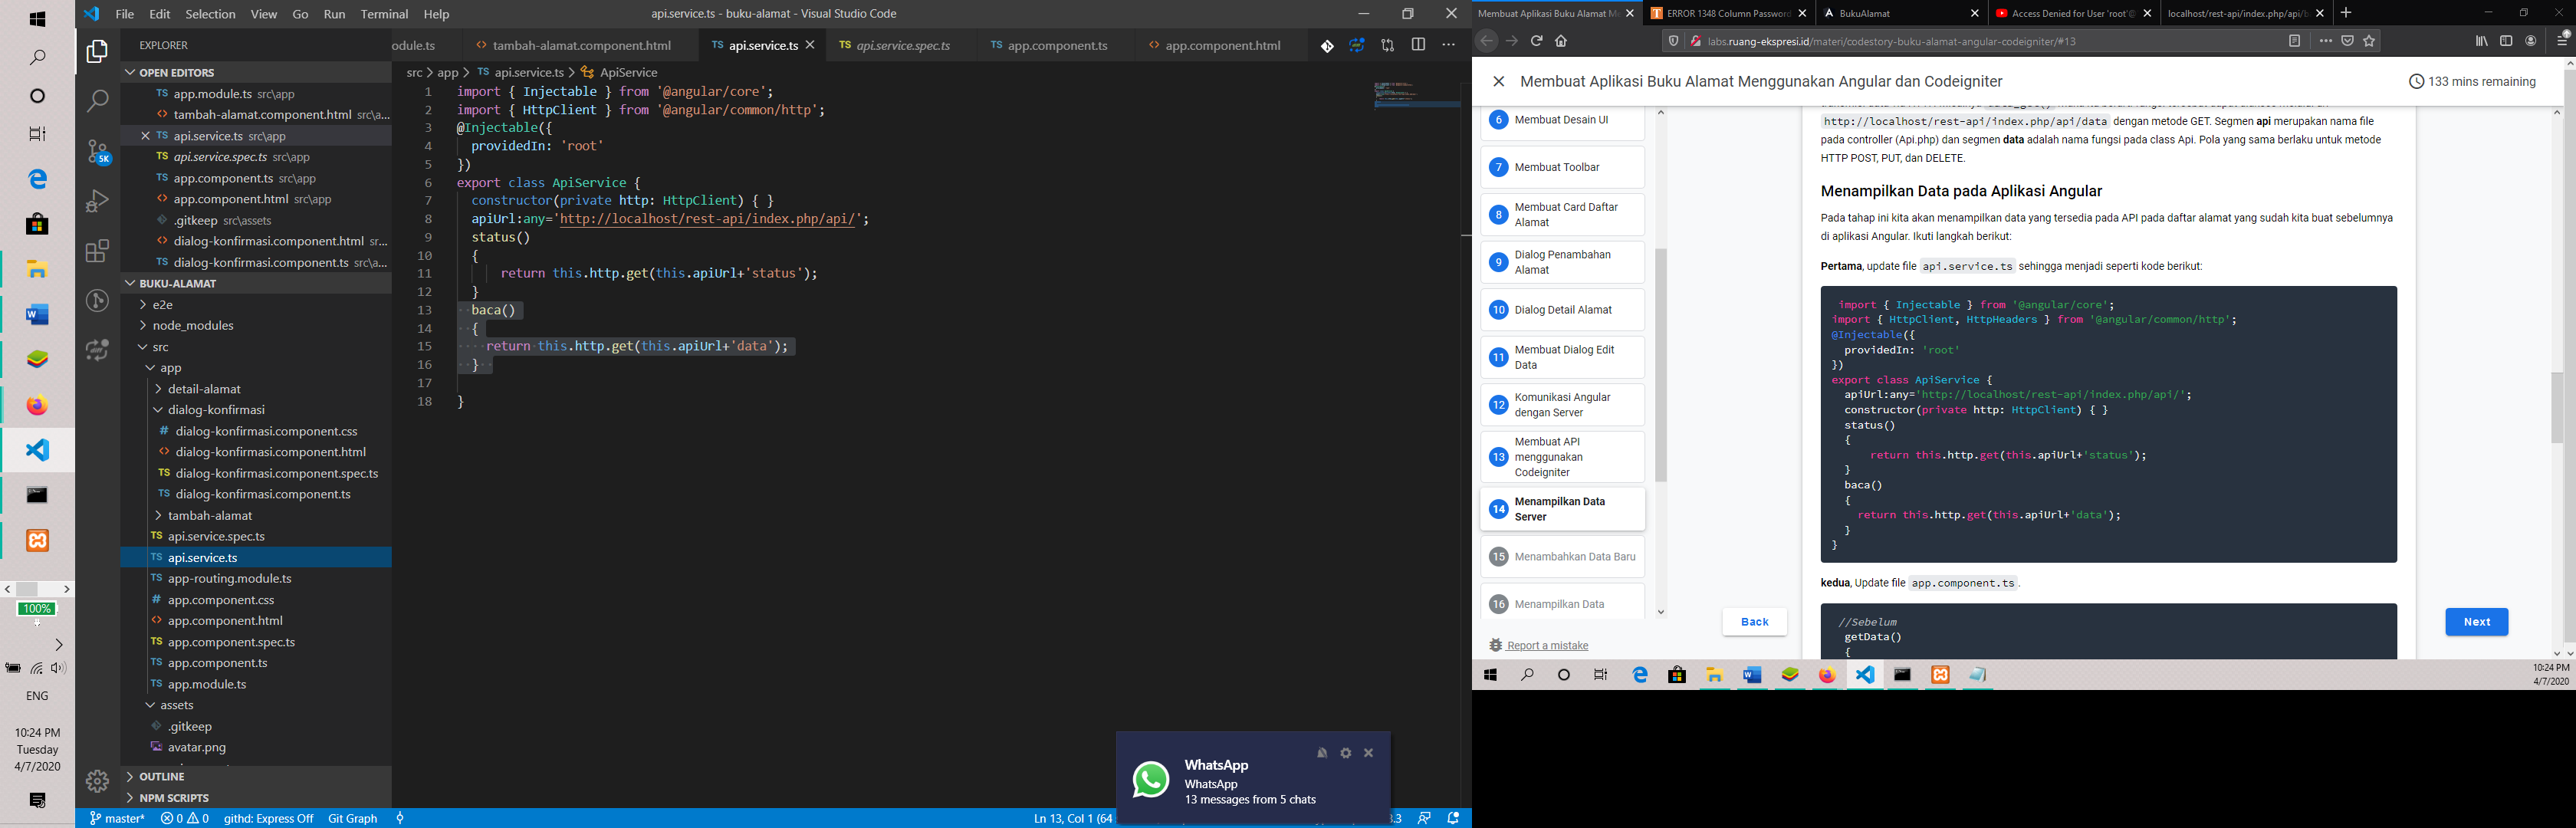
Task: Click Firefox back navigation arrow
Action: 1486,41
